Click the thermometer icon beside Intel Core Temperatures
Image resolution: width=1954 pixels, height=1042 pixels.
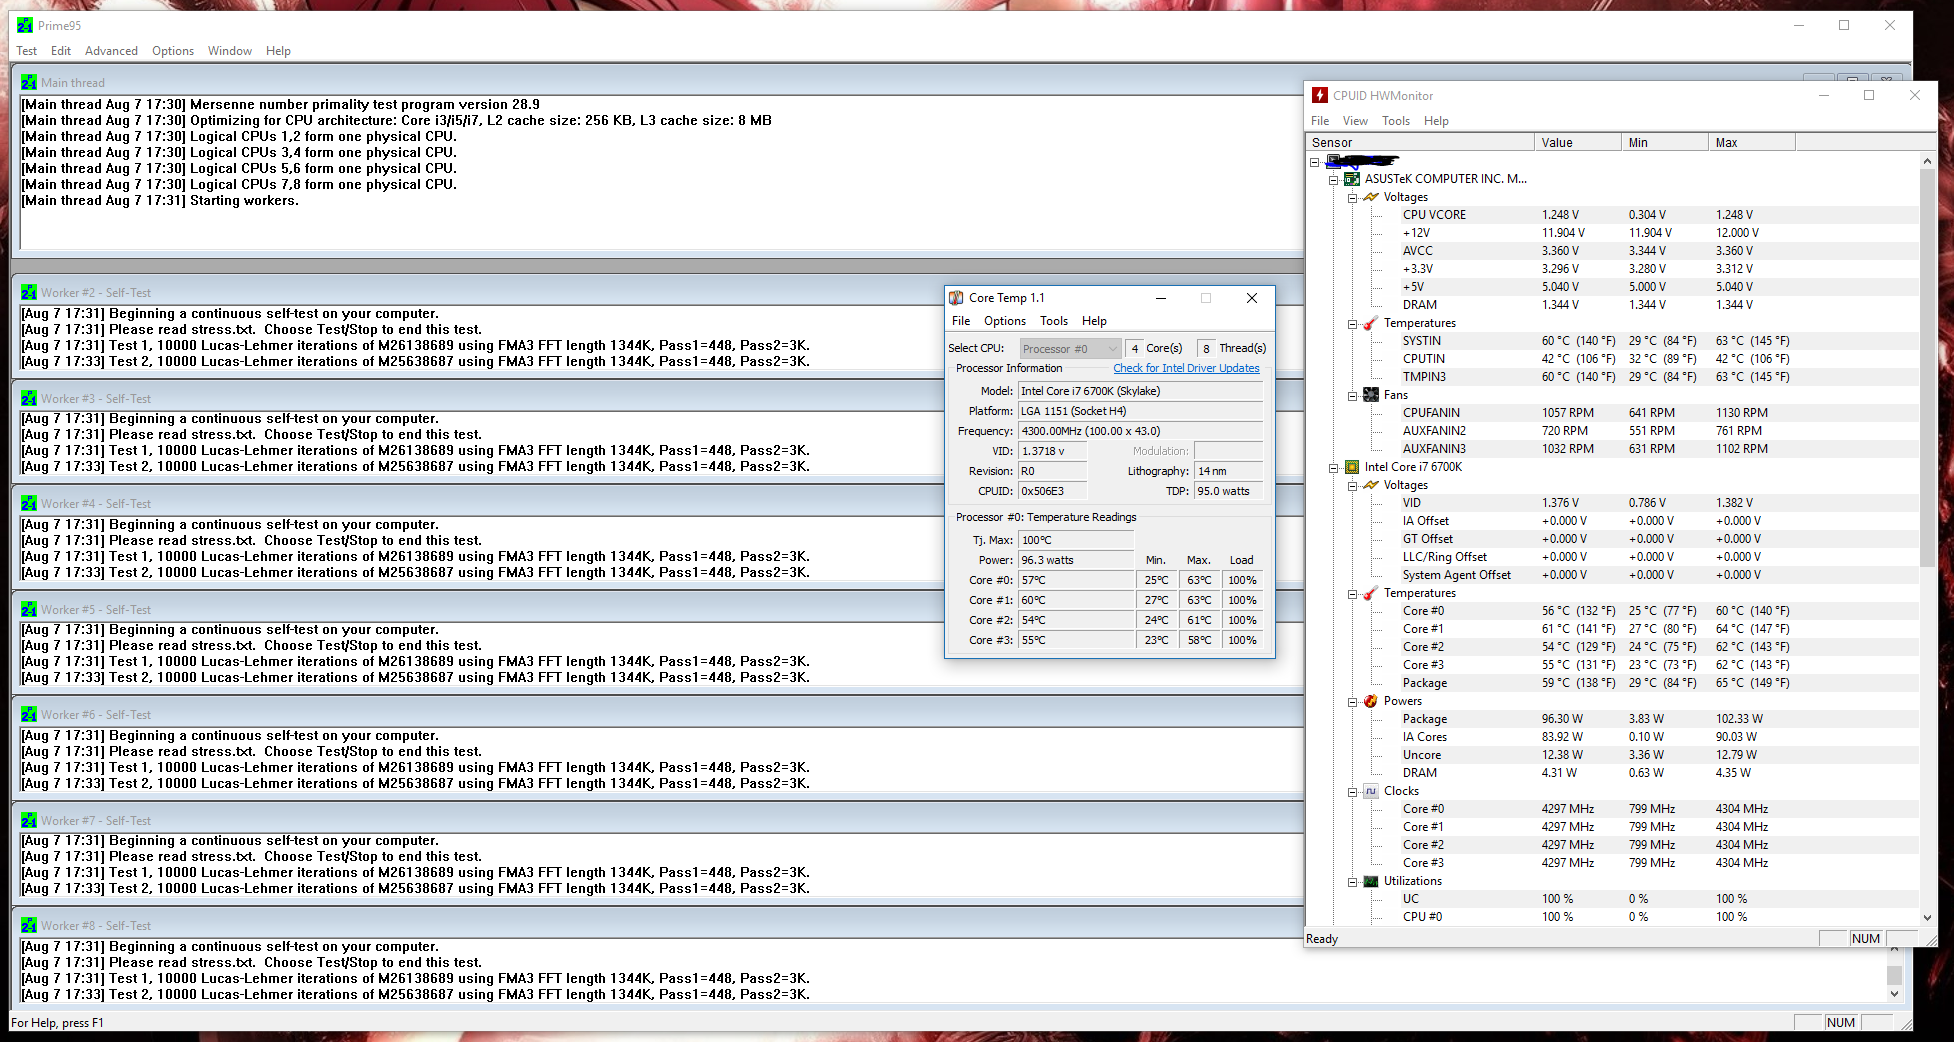pos(1371,593)
